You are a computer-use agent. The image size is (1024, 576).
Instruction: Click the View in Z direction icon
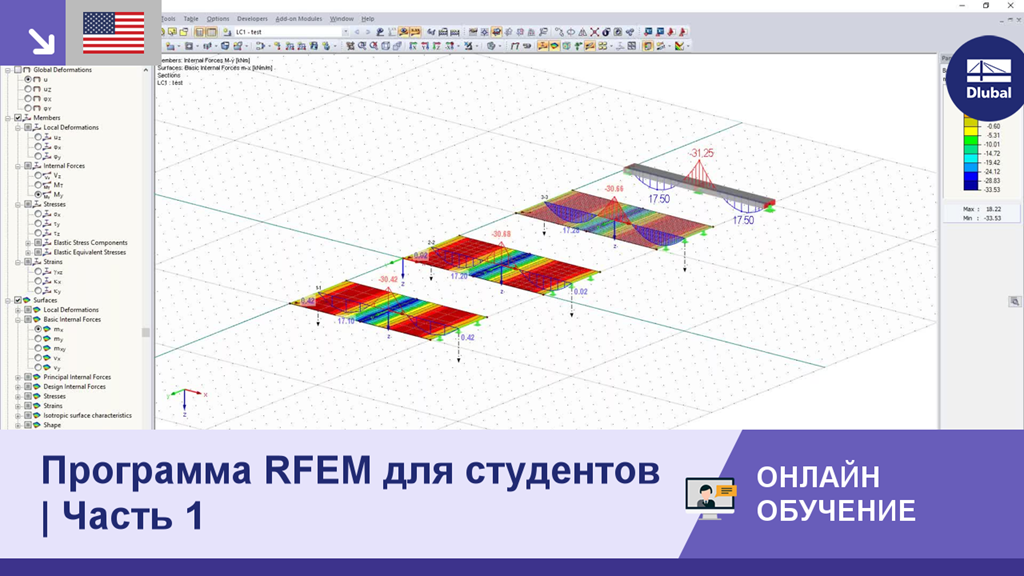click(x=436, y=46)
